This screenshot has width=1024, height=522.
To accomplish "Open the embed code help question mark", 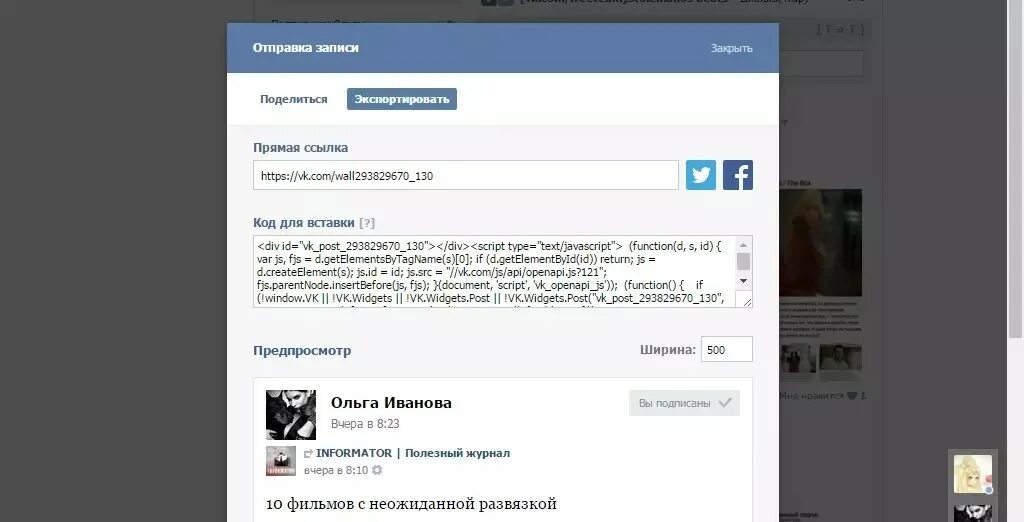I will tap(367, 223).
